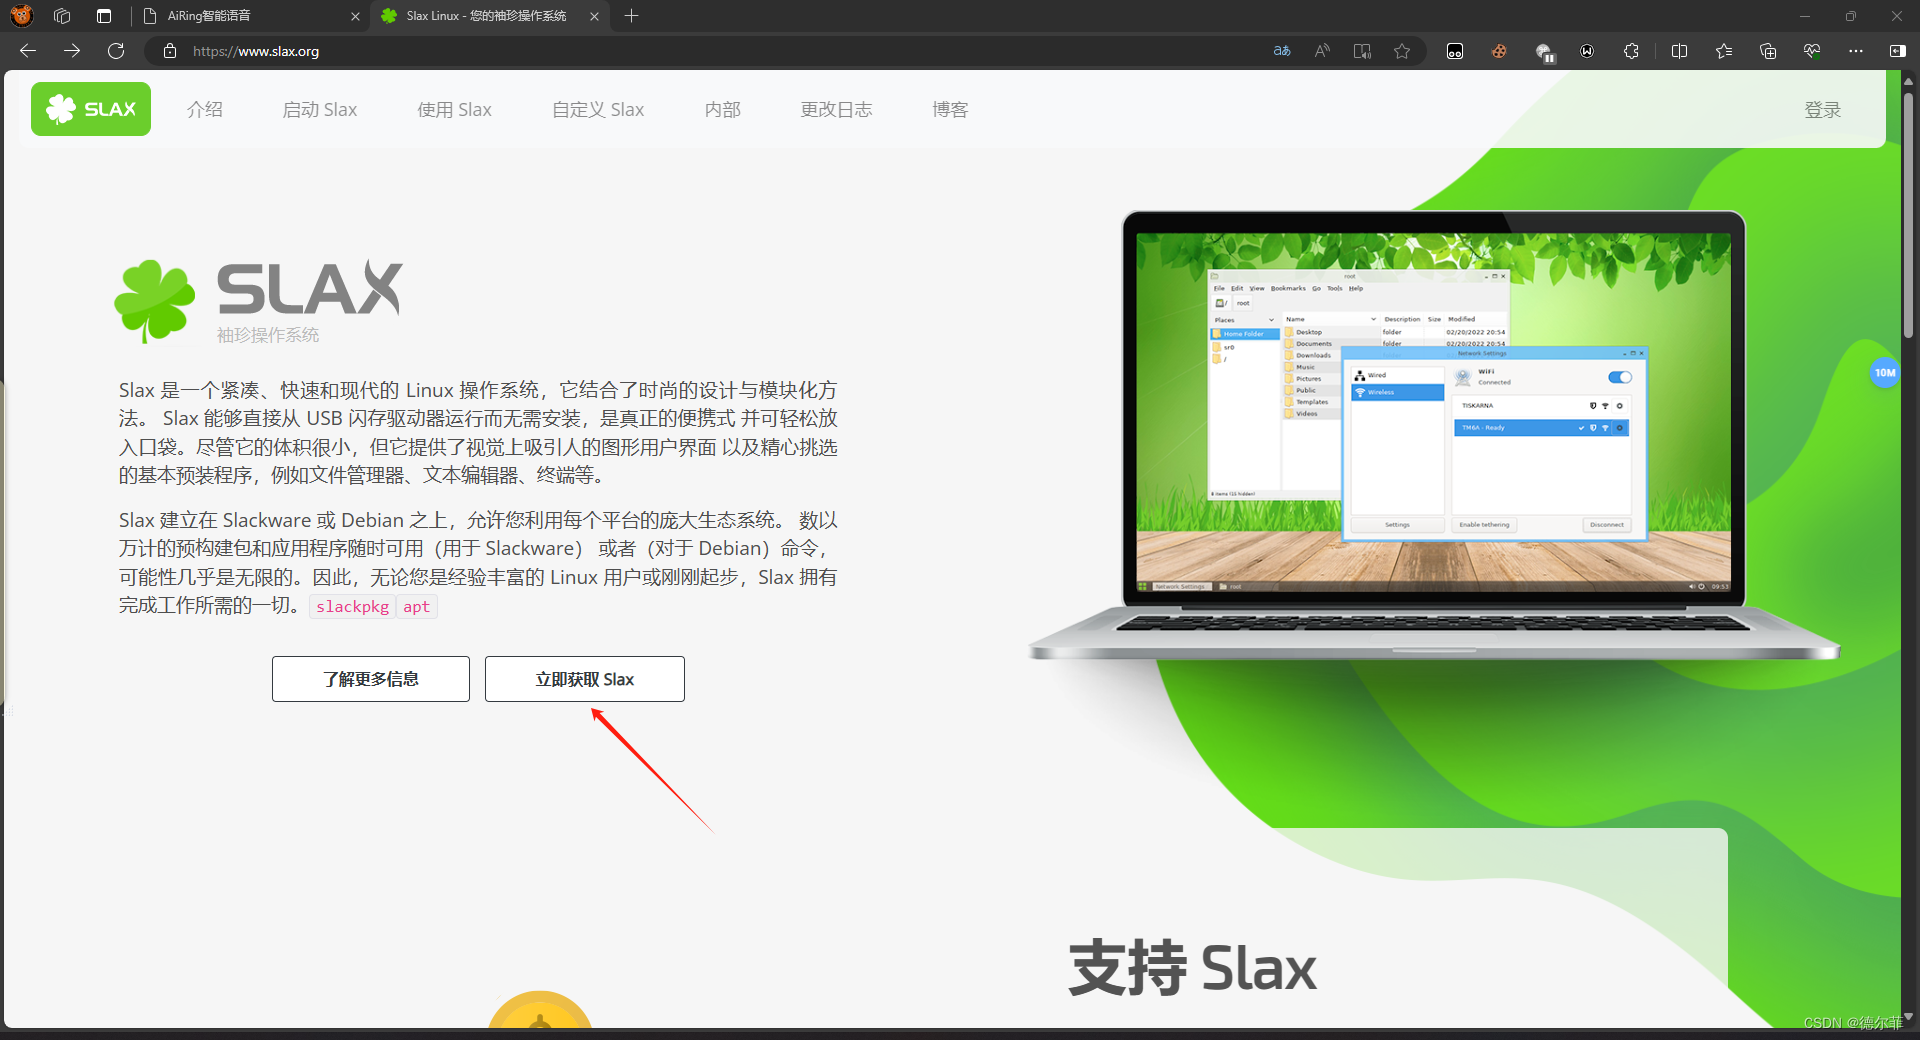This screenshot has height=1040, width=1920.
Task: Click the browser profile avatar icon
Action: click(21, 16)
